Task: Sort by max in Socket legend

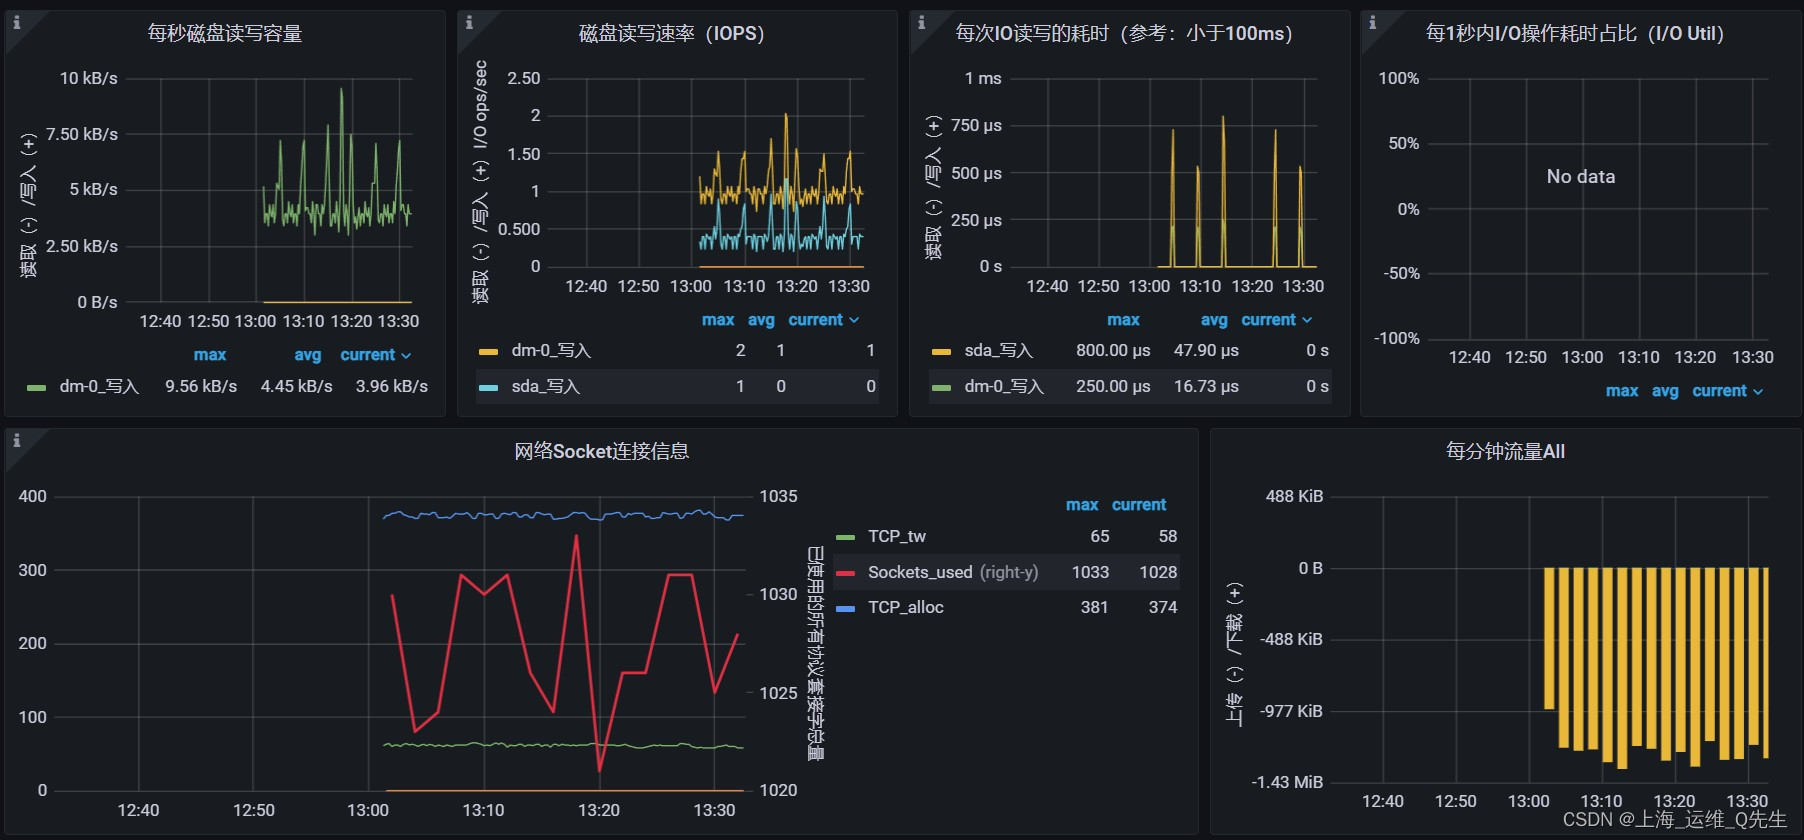Action: pos(1082,505)
